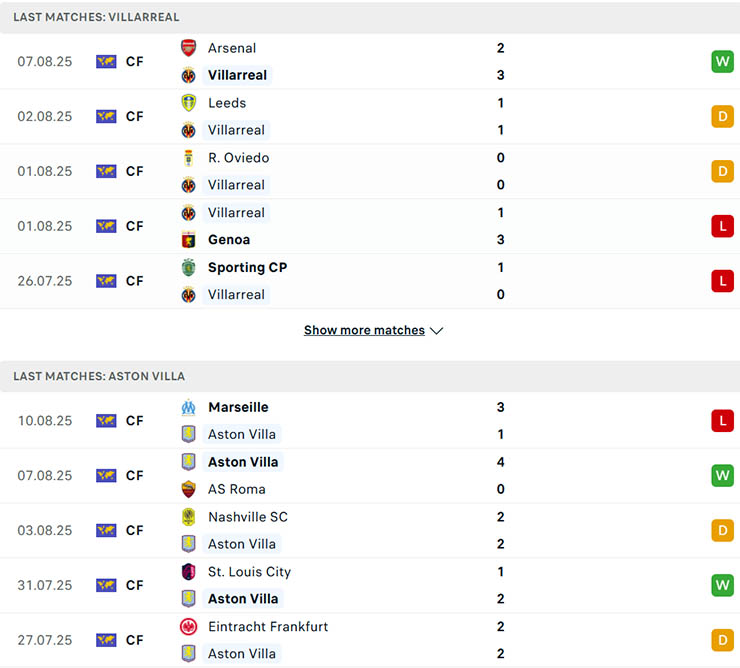Click the red L badge for Marseille match
Viewport: 740px width, 668px height.
(722, 421)
